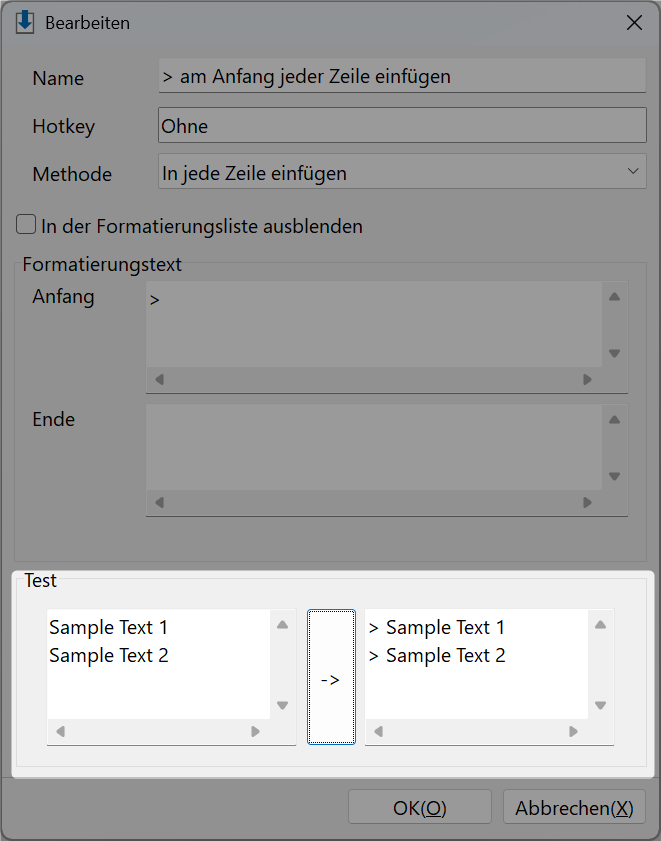Click the up arrow of the test output scrollbar
This screenshot has width=661, height=841.
[x=600, y=625]
